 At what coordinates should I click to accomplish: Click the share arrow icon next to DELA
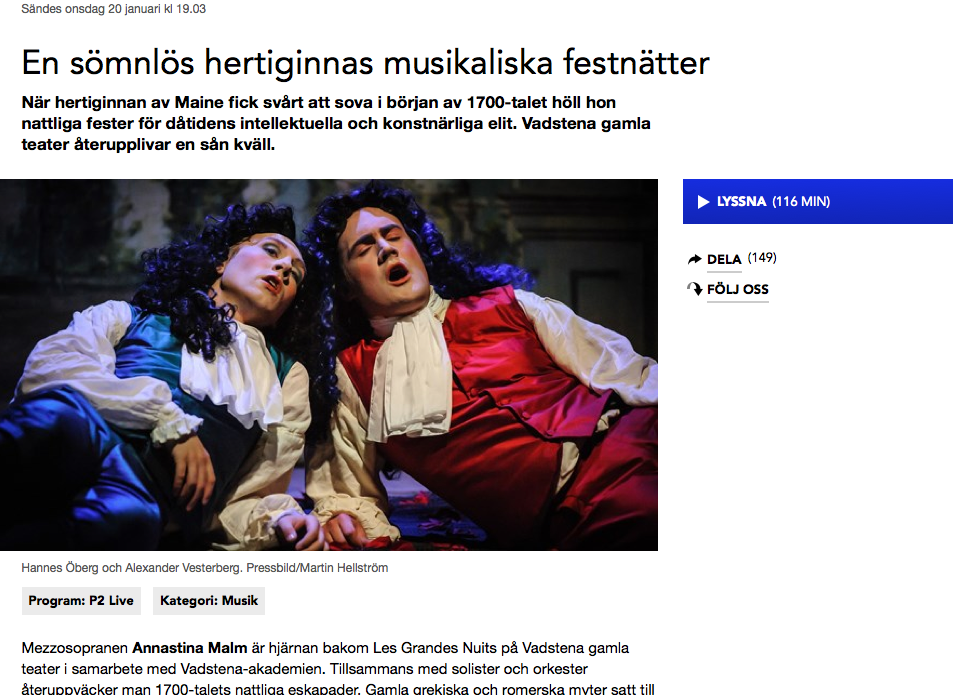[x=694, y=259]
